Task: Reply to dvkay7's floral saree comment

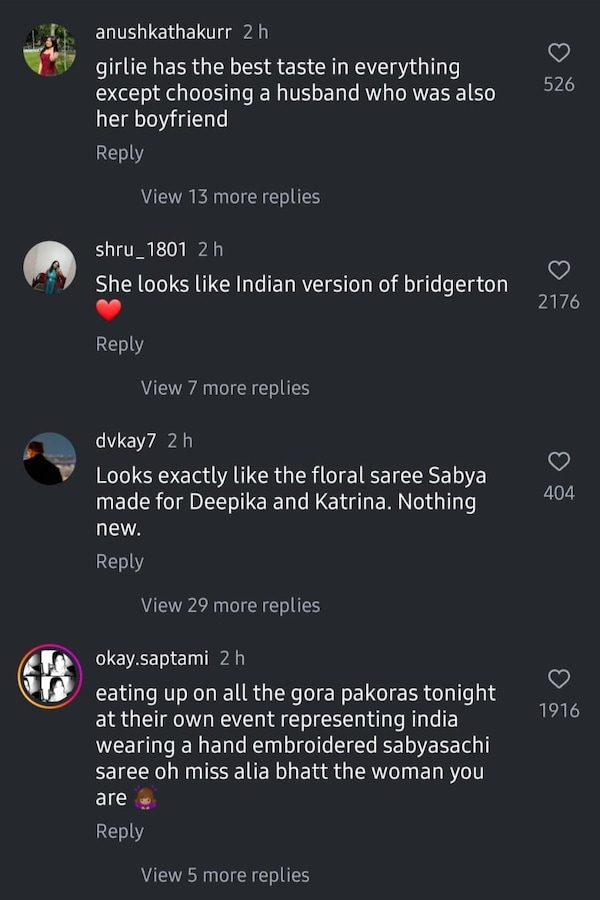Action: click(119, 562)
